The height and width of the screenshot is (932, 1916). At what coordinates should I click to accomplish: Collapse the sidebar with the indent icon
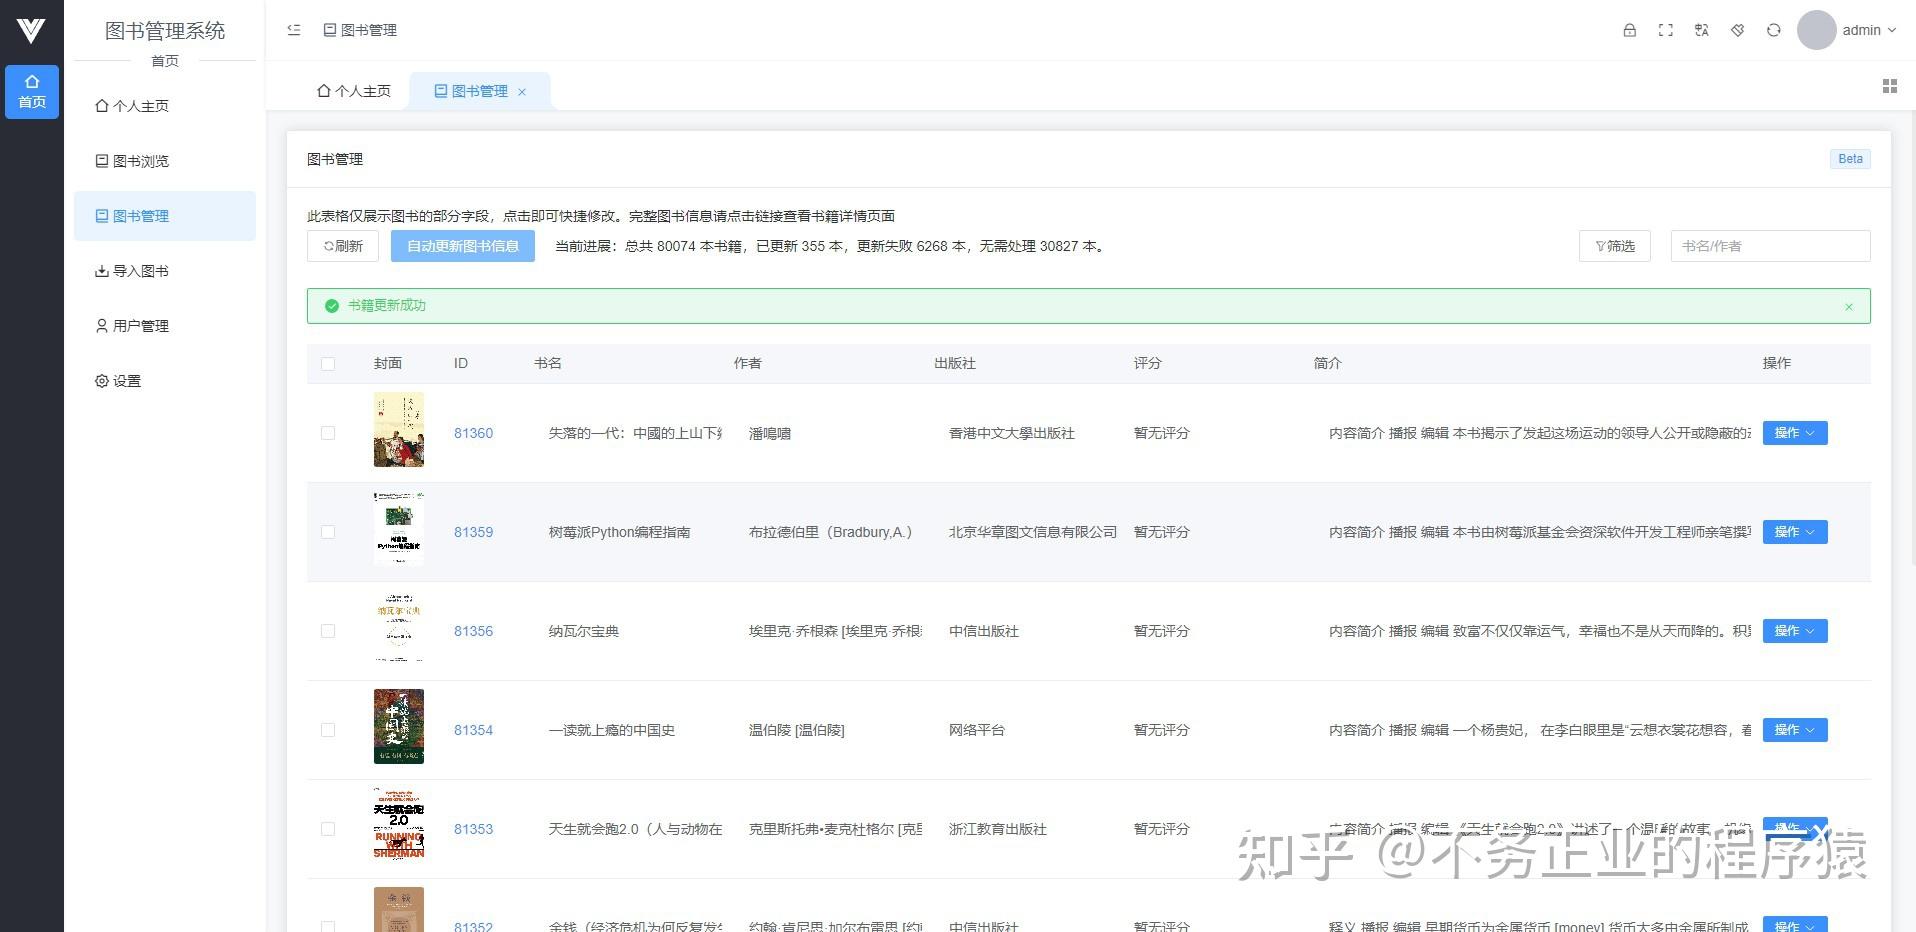(x=293, y=30)
